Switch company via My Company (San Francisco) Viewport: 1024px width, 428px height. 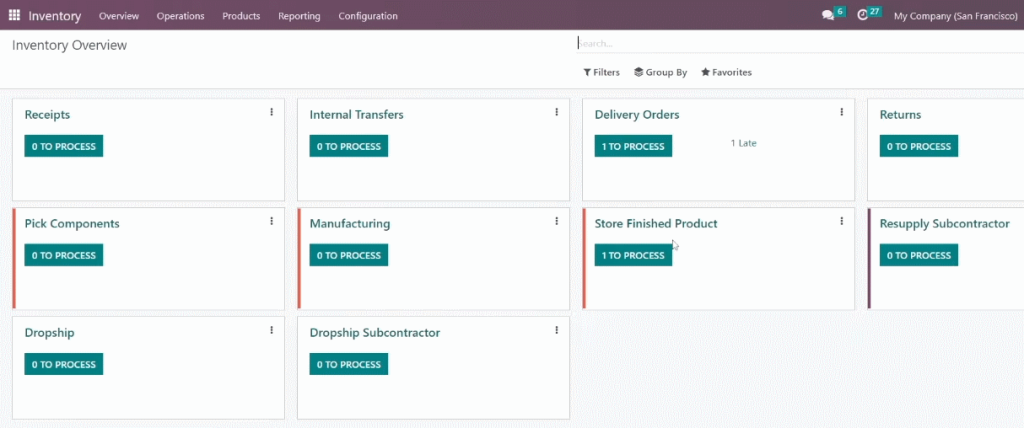point(955,16)
